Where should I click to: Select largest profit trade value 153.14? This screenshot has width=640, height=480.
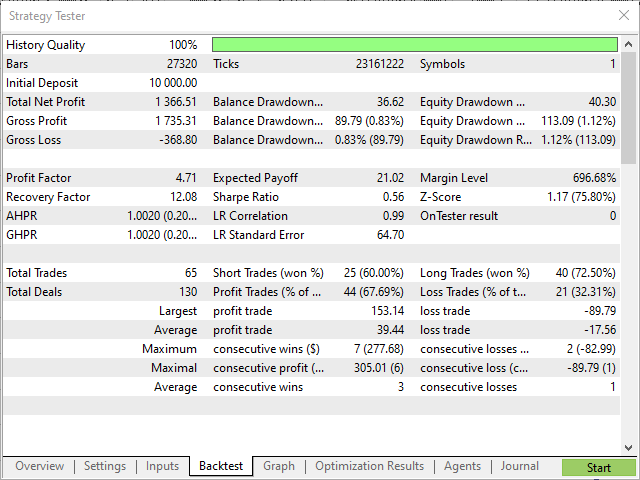click(x=387, y=311)
